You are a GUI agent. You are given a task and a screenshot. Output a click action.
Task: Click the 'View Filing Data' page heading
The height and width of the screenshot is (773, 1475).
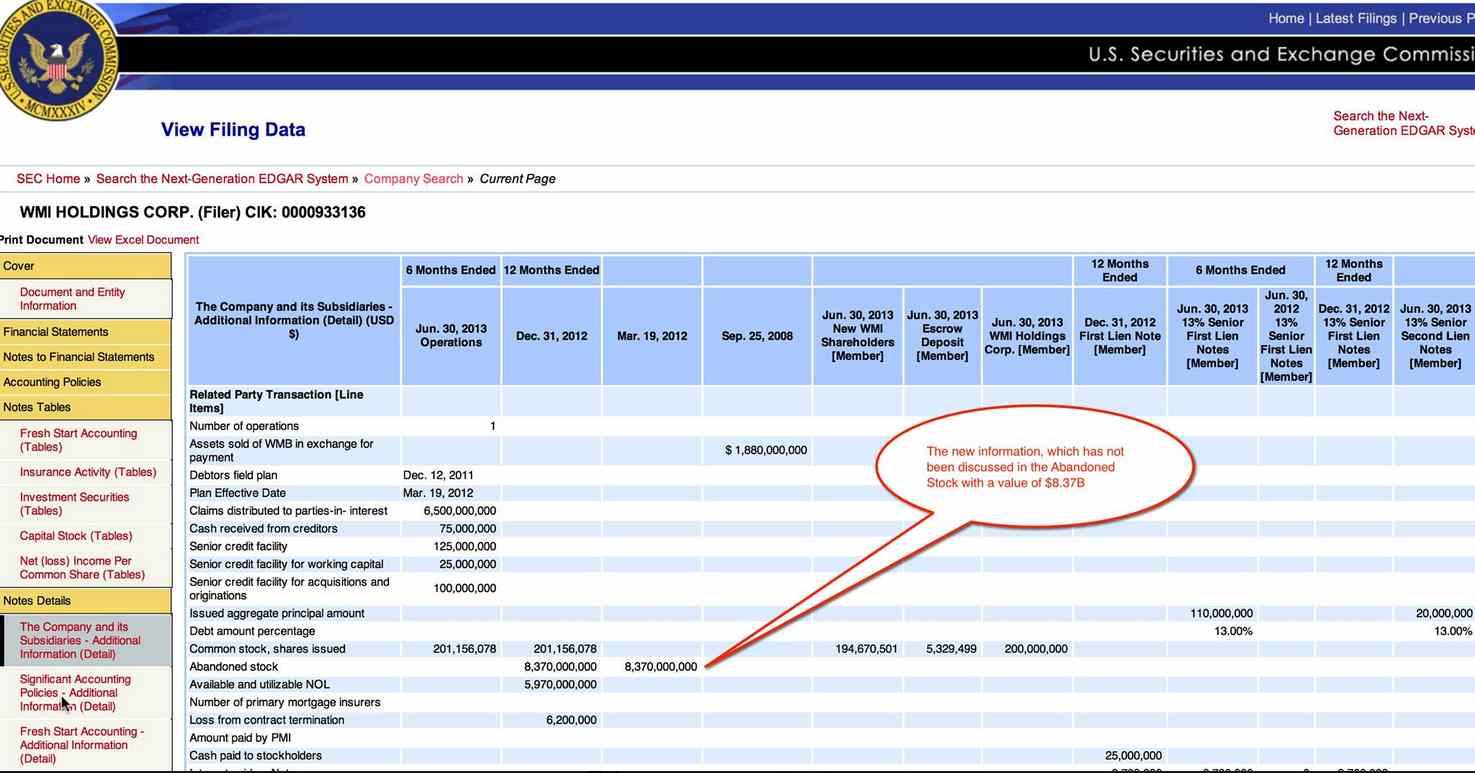[x=233, y=130]
